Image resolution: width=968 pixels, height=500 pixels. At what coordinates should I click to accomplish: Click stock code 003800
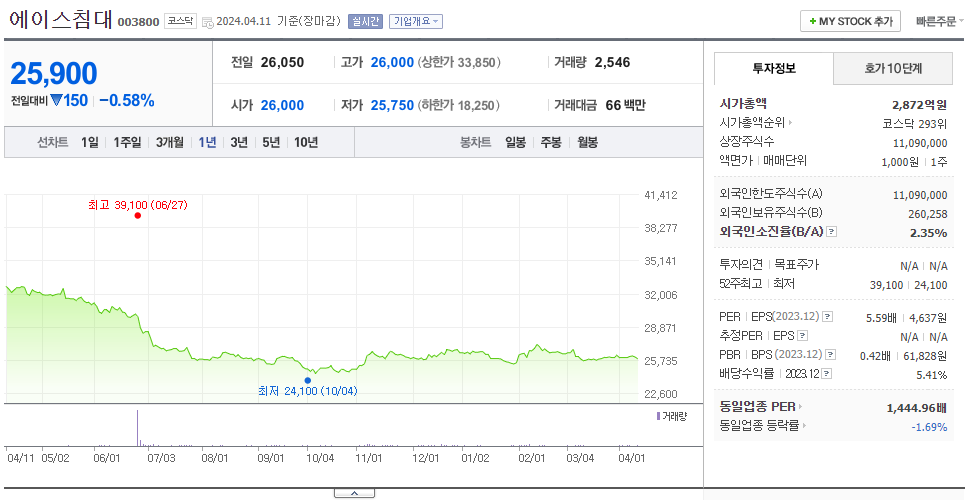(x=138, y=22)
